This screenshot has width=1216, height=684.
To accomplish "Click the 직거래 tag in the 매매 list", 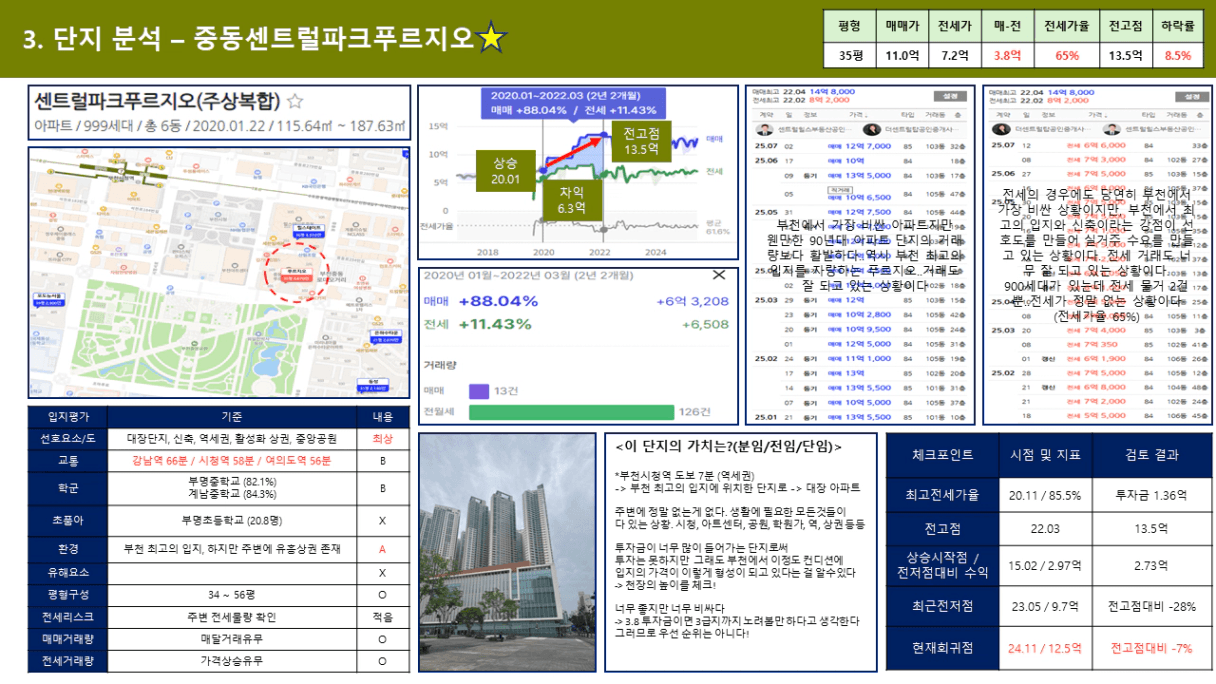I will tap(838, 188).
